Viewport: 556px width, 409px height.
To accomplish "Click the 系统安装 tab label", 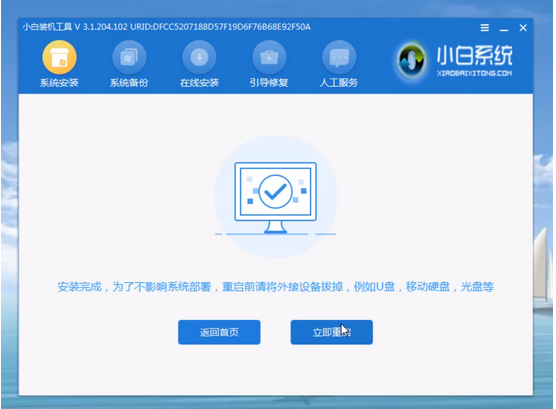I will [59, 83].
